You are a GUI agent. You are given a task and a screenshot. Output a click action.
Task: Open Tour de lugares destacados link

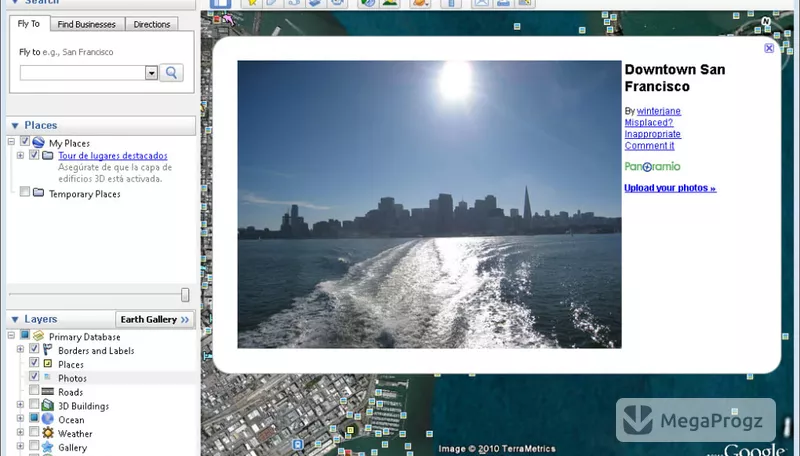point(112,156)
